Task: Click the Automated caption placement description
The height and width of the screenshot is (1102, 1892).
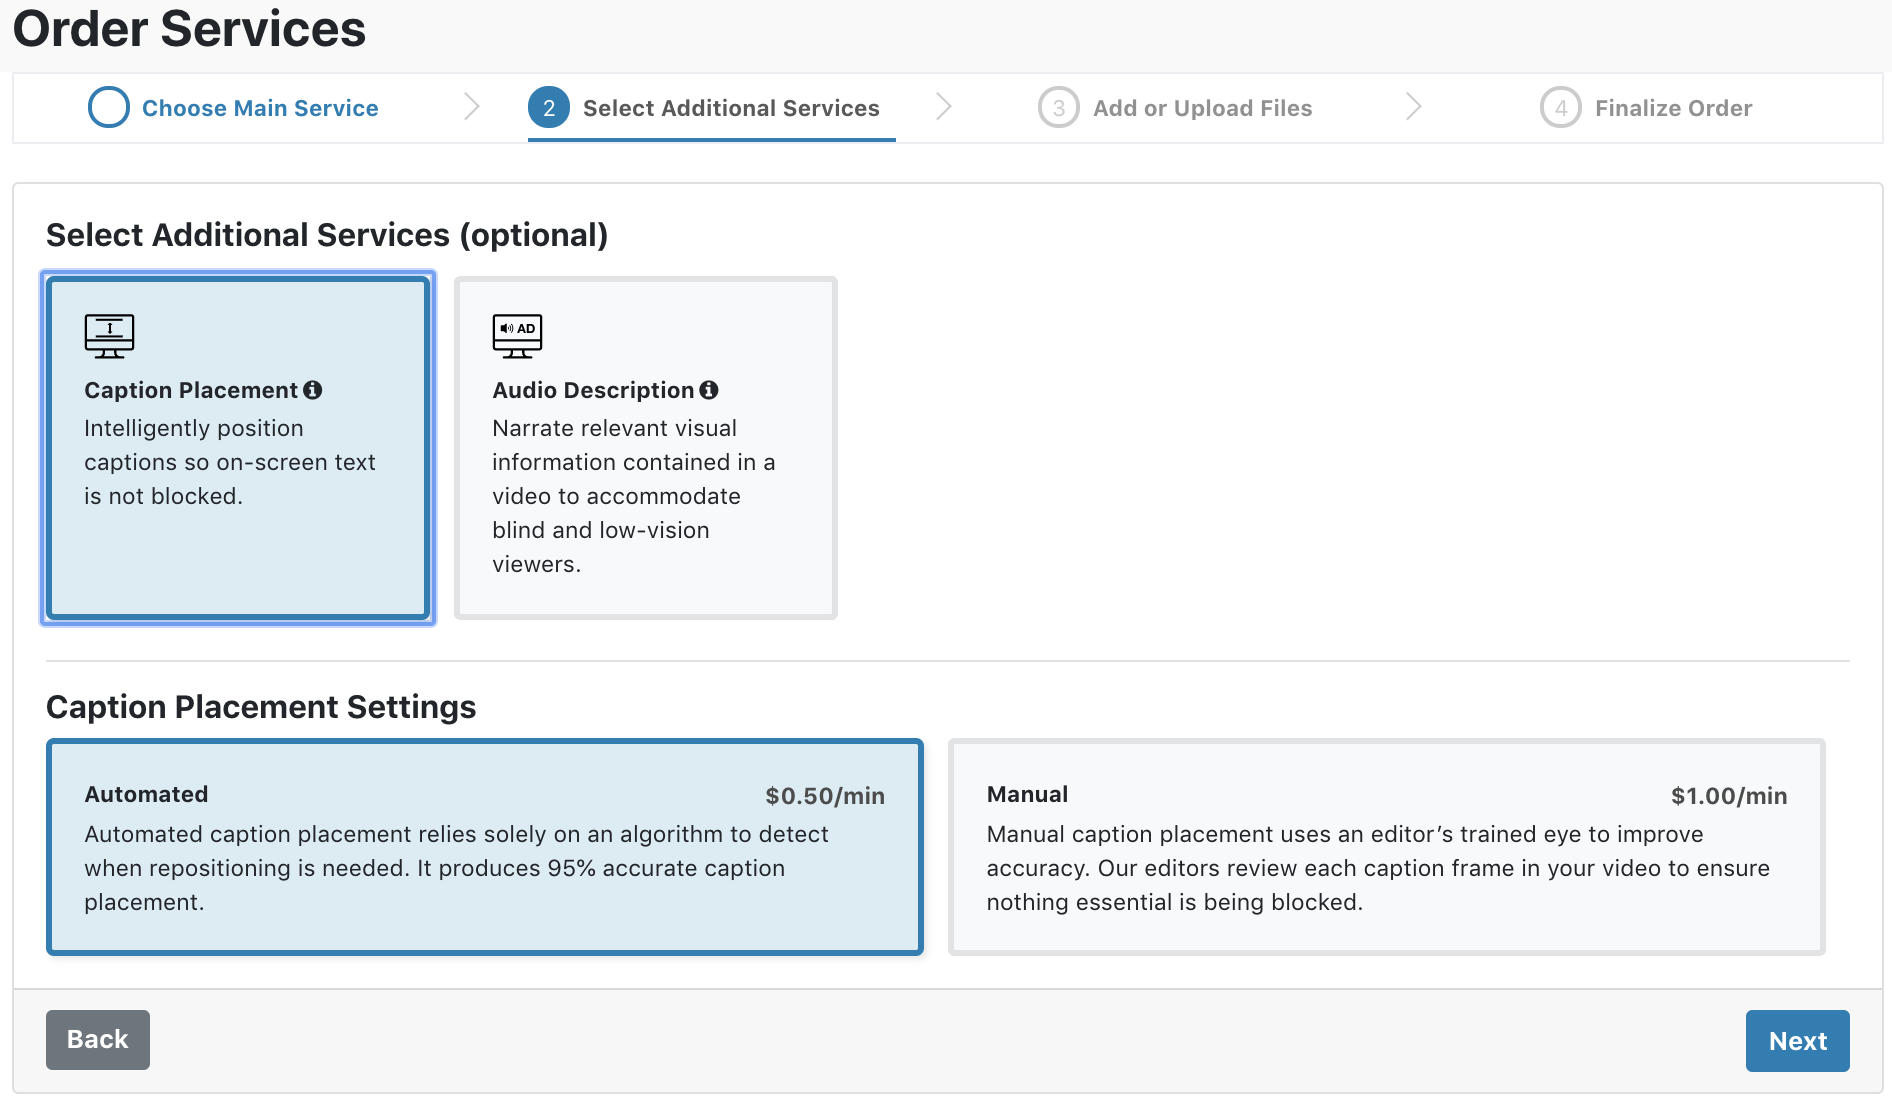Action: (x=456, y=868)
